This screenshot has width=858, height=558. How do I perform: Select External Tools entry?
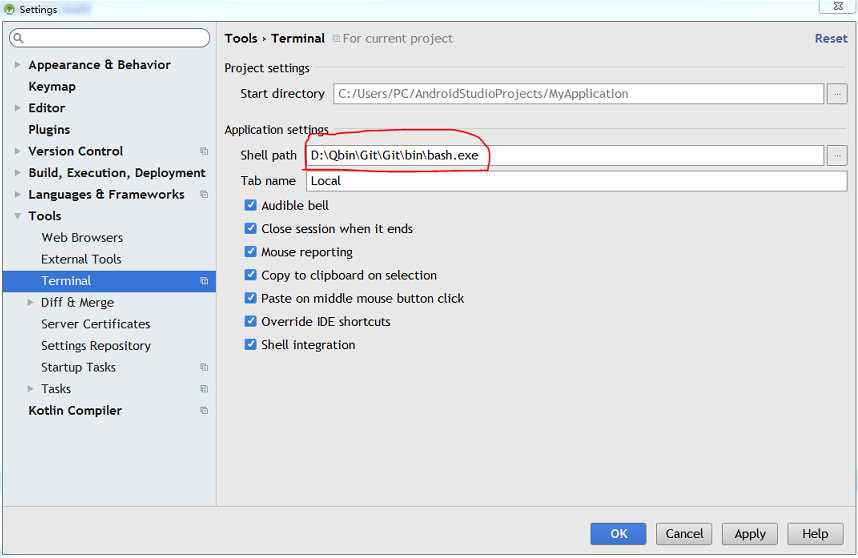tap(81, 259)
